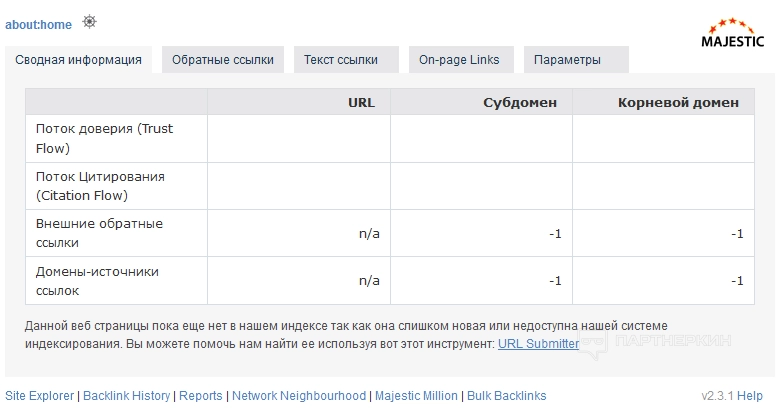
Task: Click the Bulk Backlinks link
Action: click(507, 396)
